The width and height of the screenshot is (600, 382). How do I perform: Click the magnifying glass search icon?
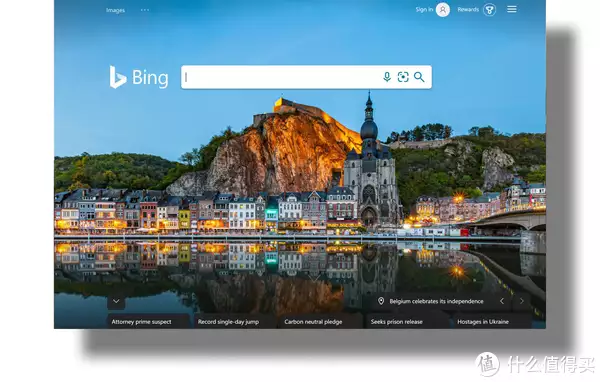[x=419, y=77]
